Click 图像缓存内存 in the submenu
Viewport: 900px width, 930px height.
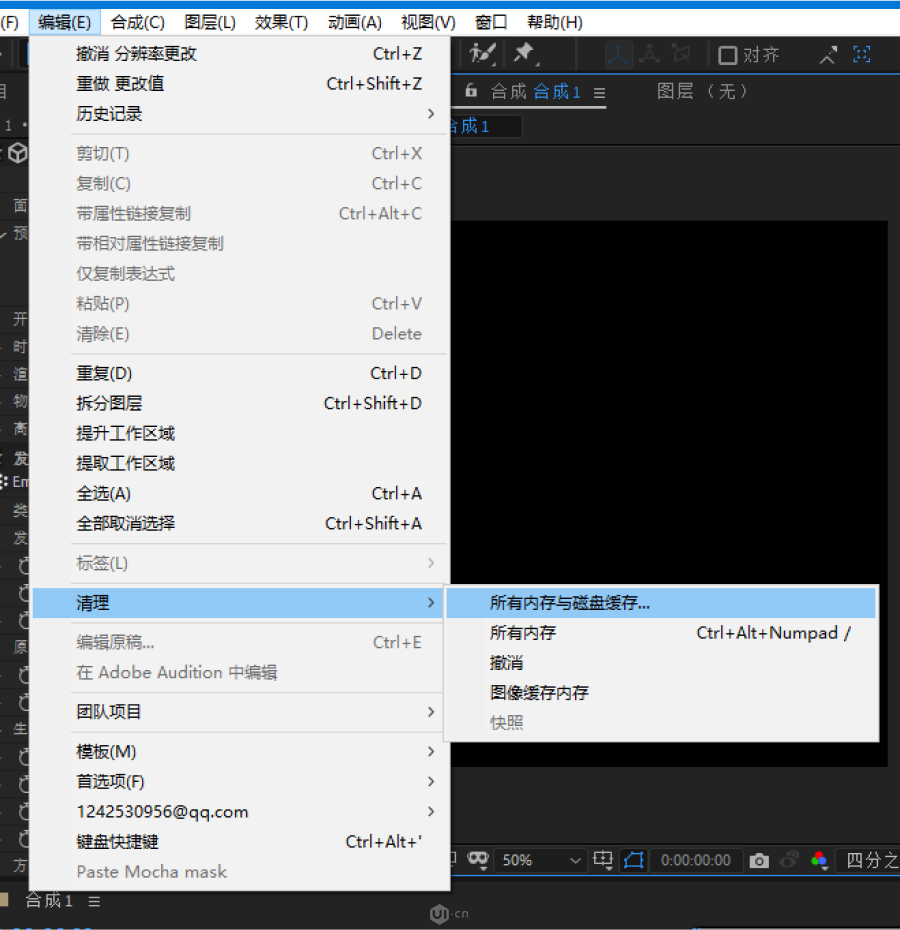point(661,693)
